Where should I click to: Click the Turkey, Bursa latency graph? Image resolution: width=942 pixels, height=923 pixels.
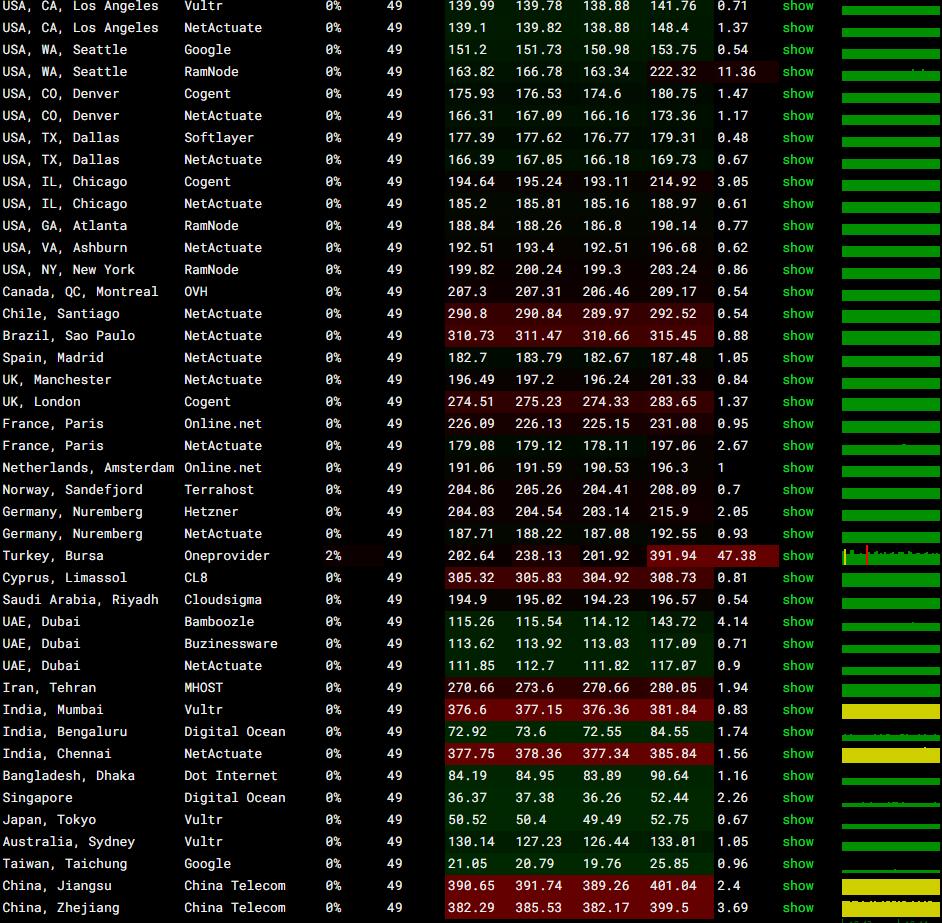click(892, 556)
